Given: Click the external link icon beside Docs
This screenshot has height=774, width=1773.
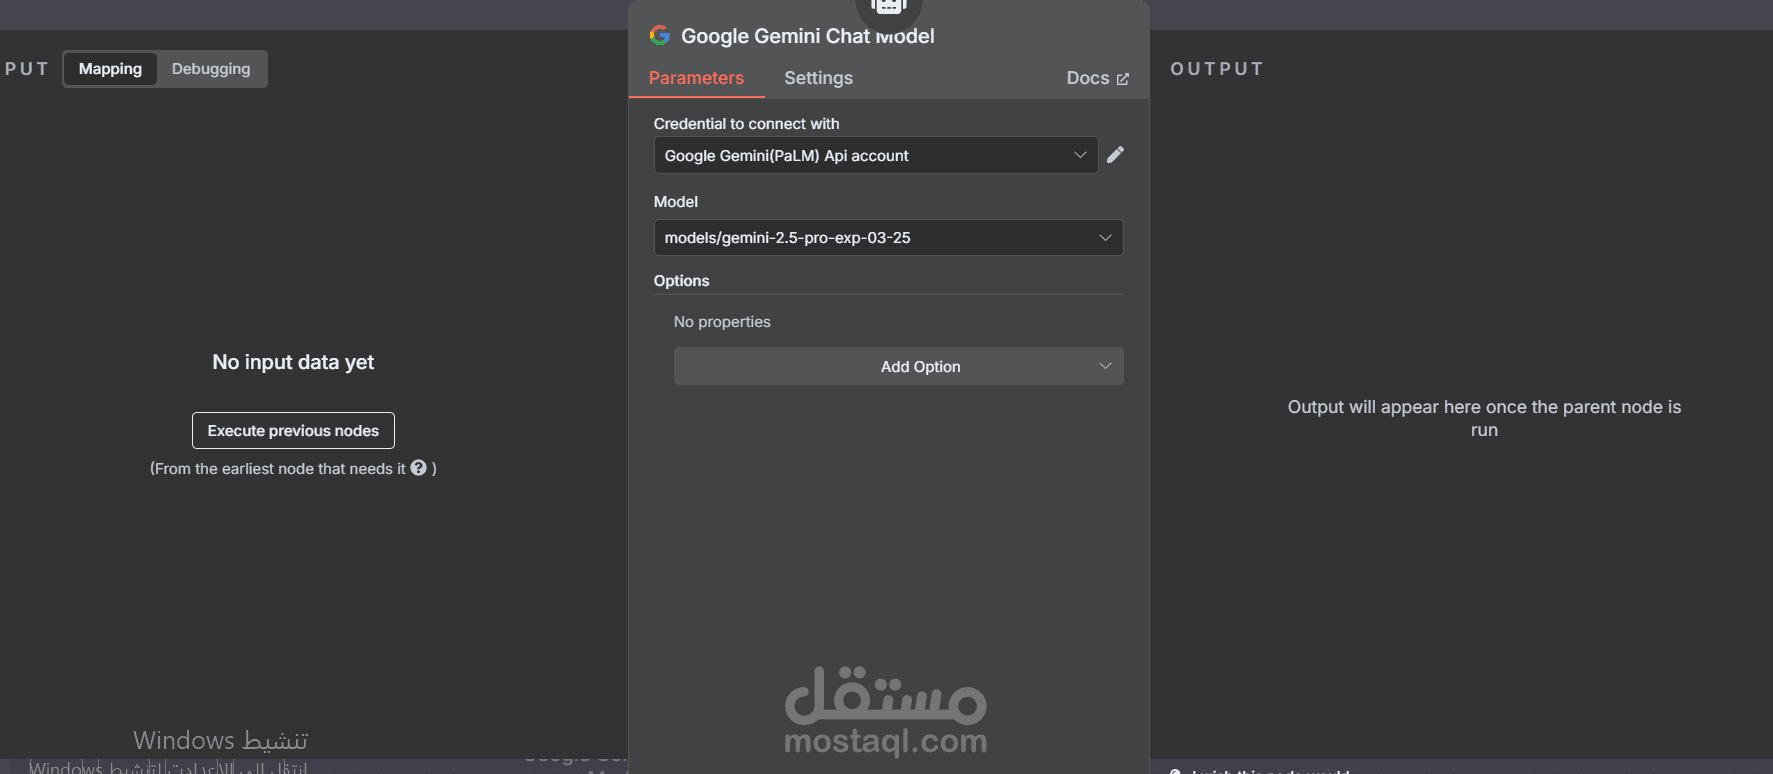Looking at the screenshot, I should 1123,79.
